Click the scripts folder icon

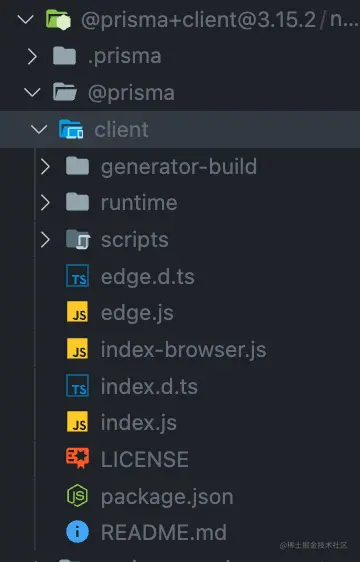(x=78, y=239)
